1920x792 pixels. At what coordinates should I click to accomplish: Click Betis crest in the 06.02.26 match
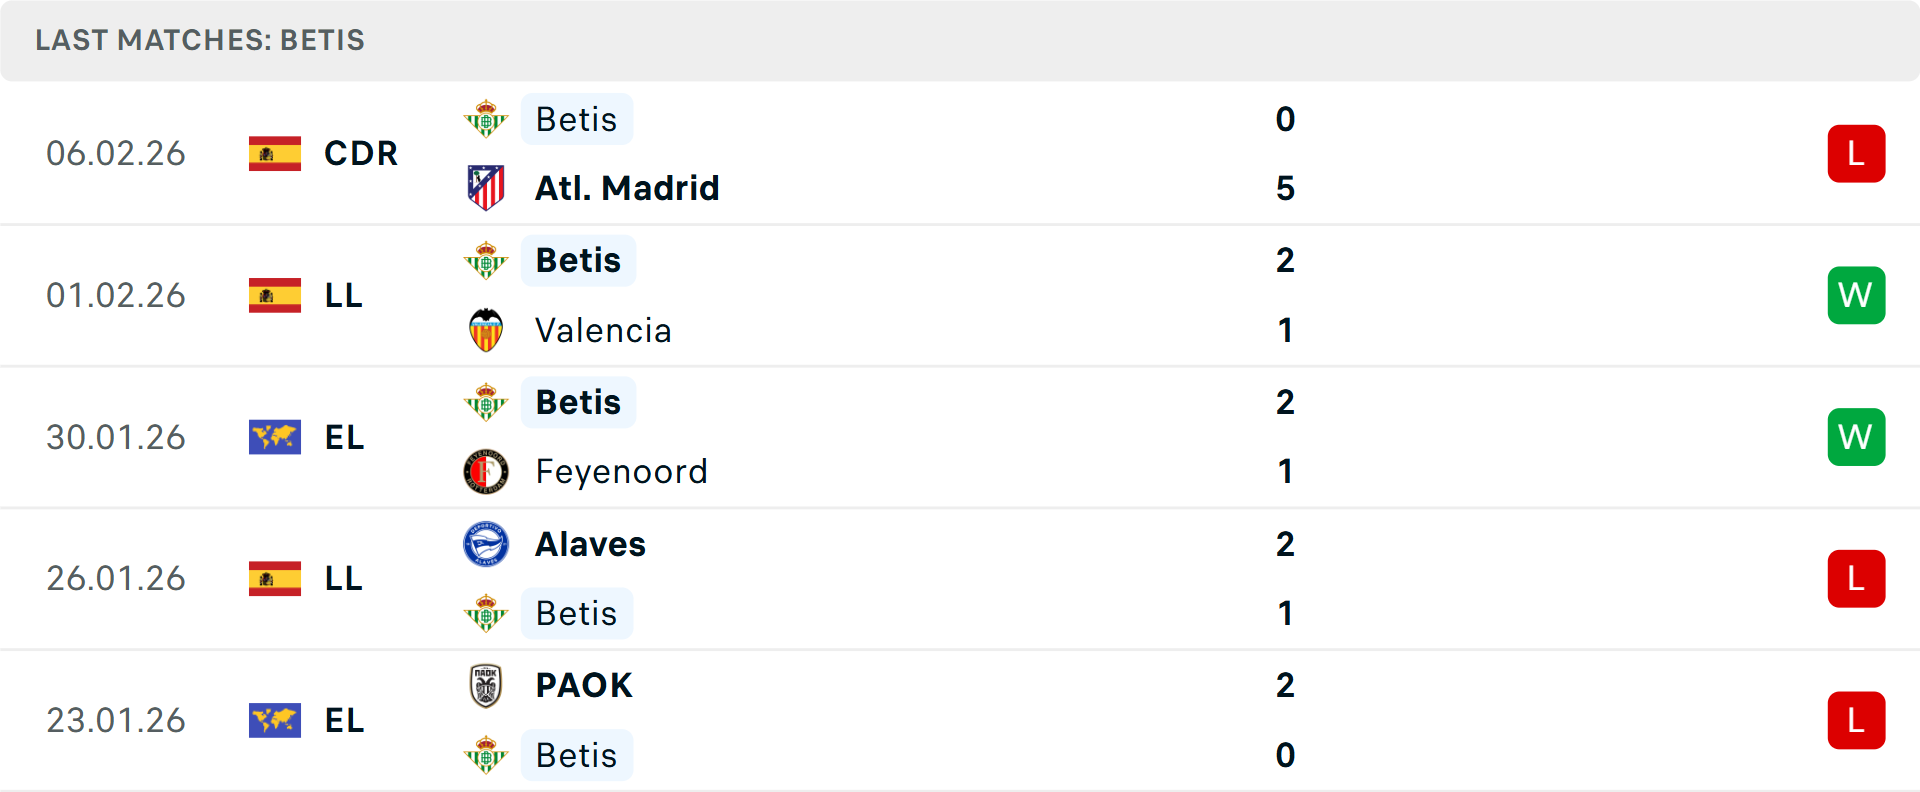(486, 119)
